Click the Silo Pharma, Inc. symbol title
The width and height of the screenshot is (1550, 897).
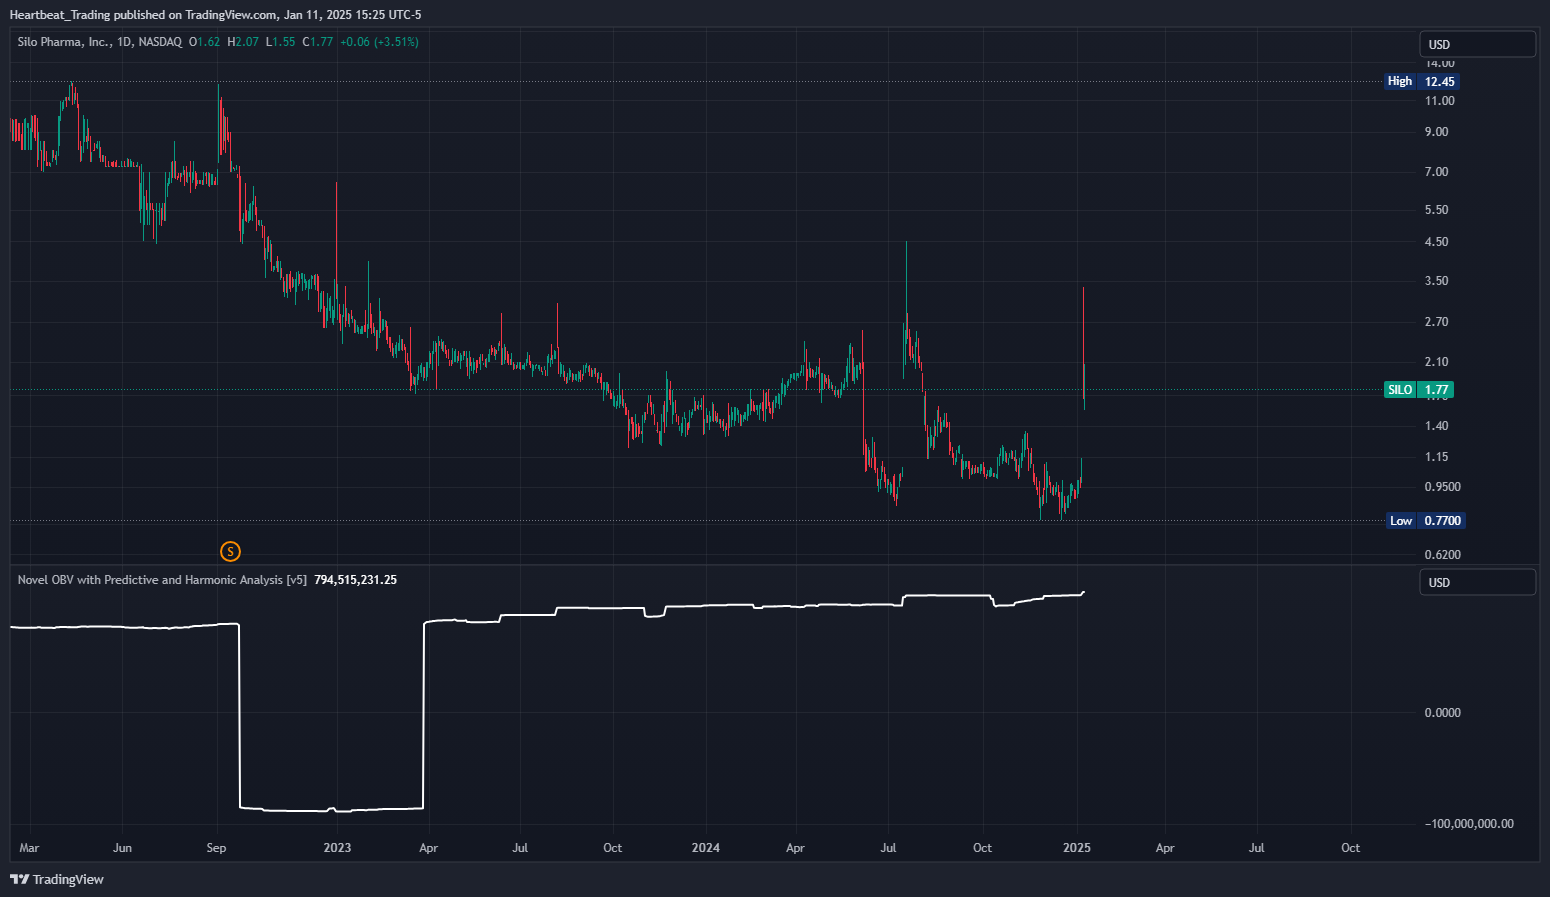[x=63, y=42]
